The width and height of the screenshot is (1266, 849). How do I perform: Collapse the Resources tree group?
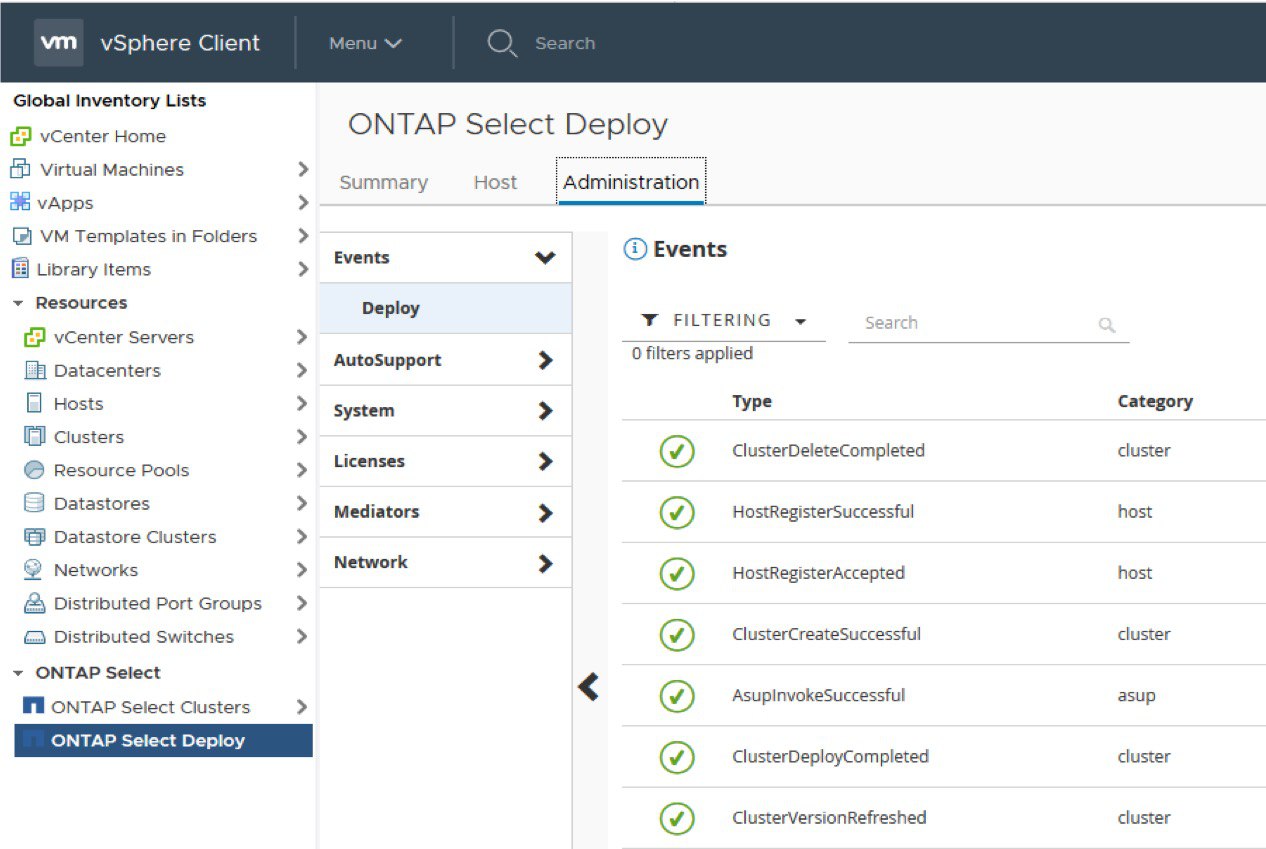tap(18, 303)
